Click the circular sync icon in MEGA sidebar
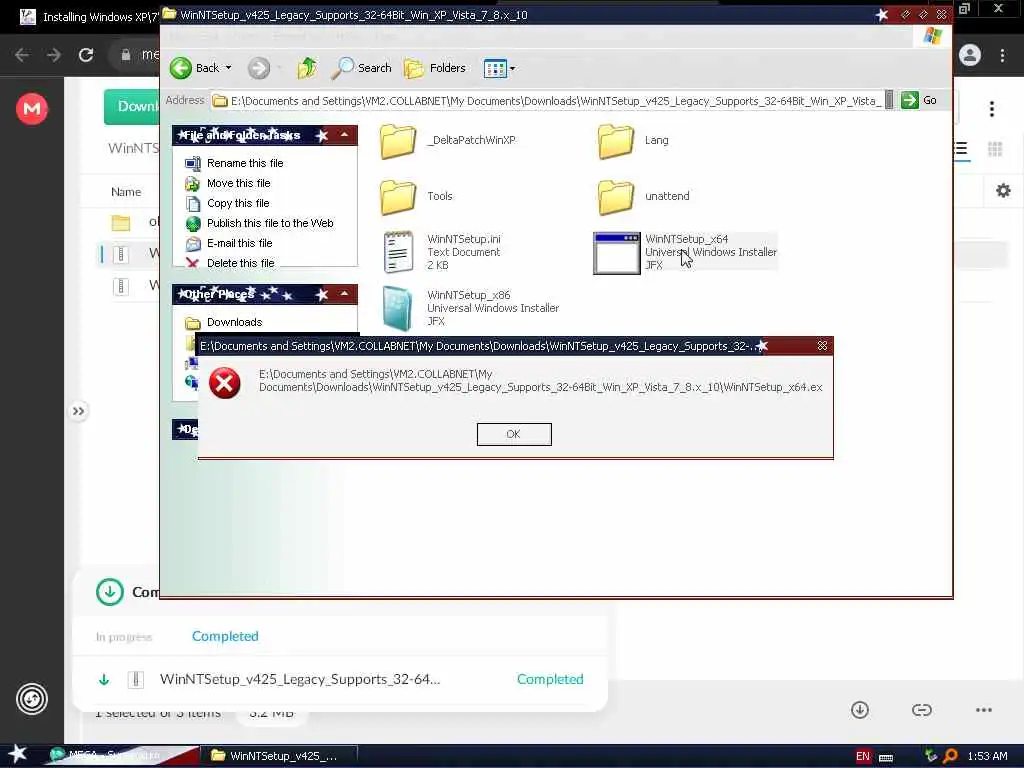1024x768 pixels. coord(32,699)
